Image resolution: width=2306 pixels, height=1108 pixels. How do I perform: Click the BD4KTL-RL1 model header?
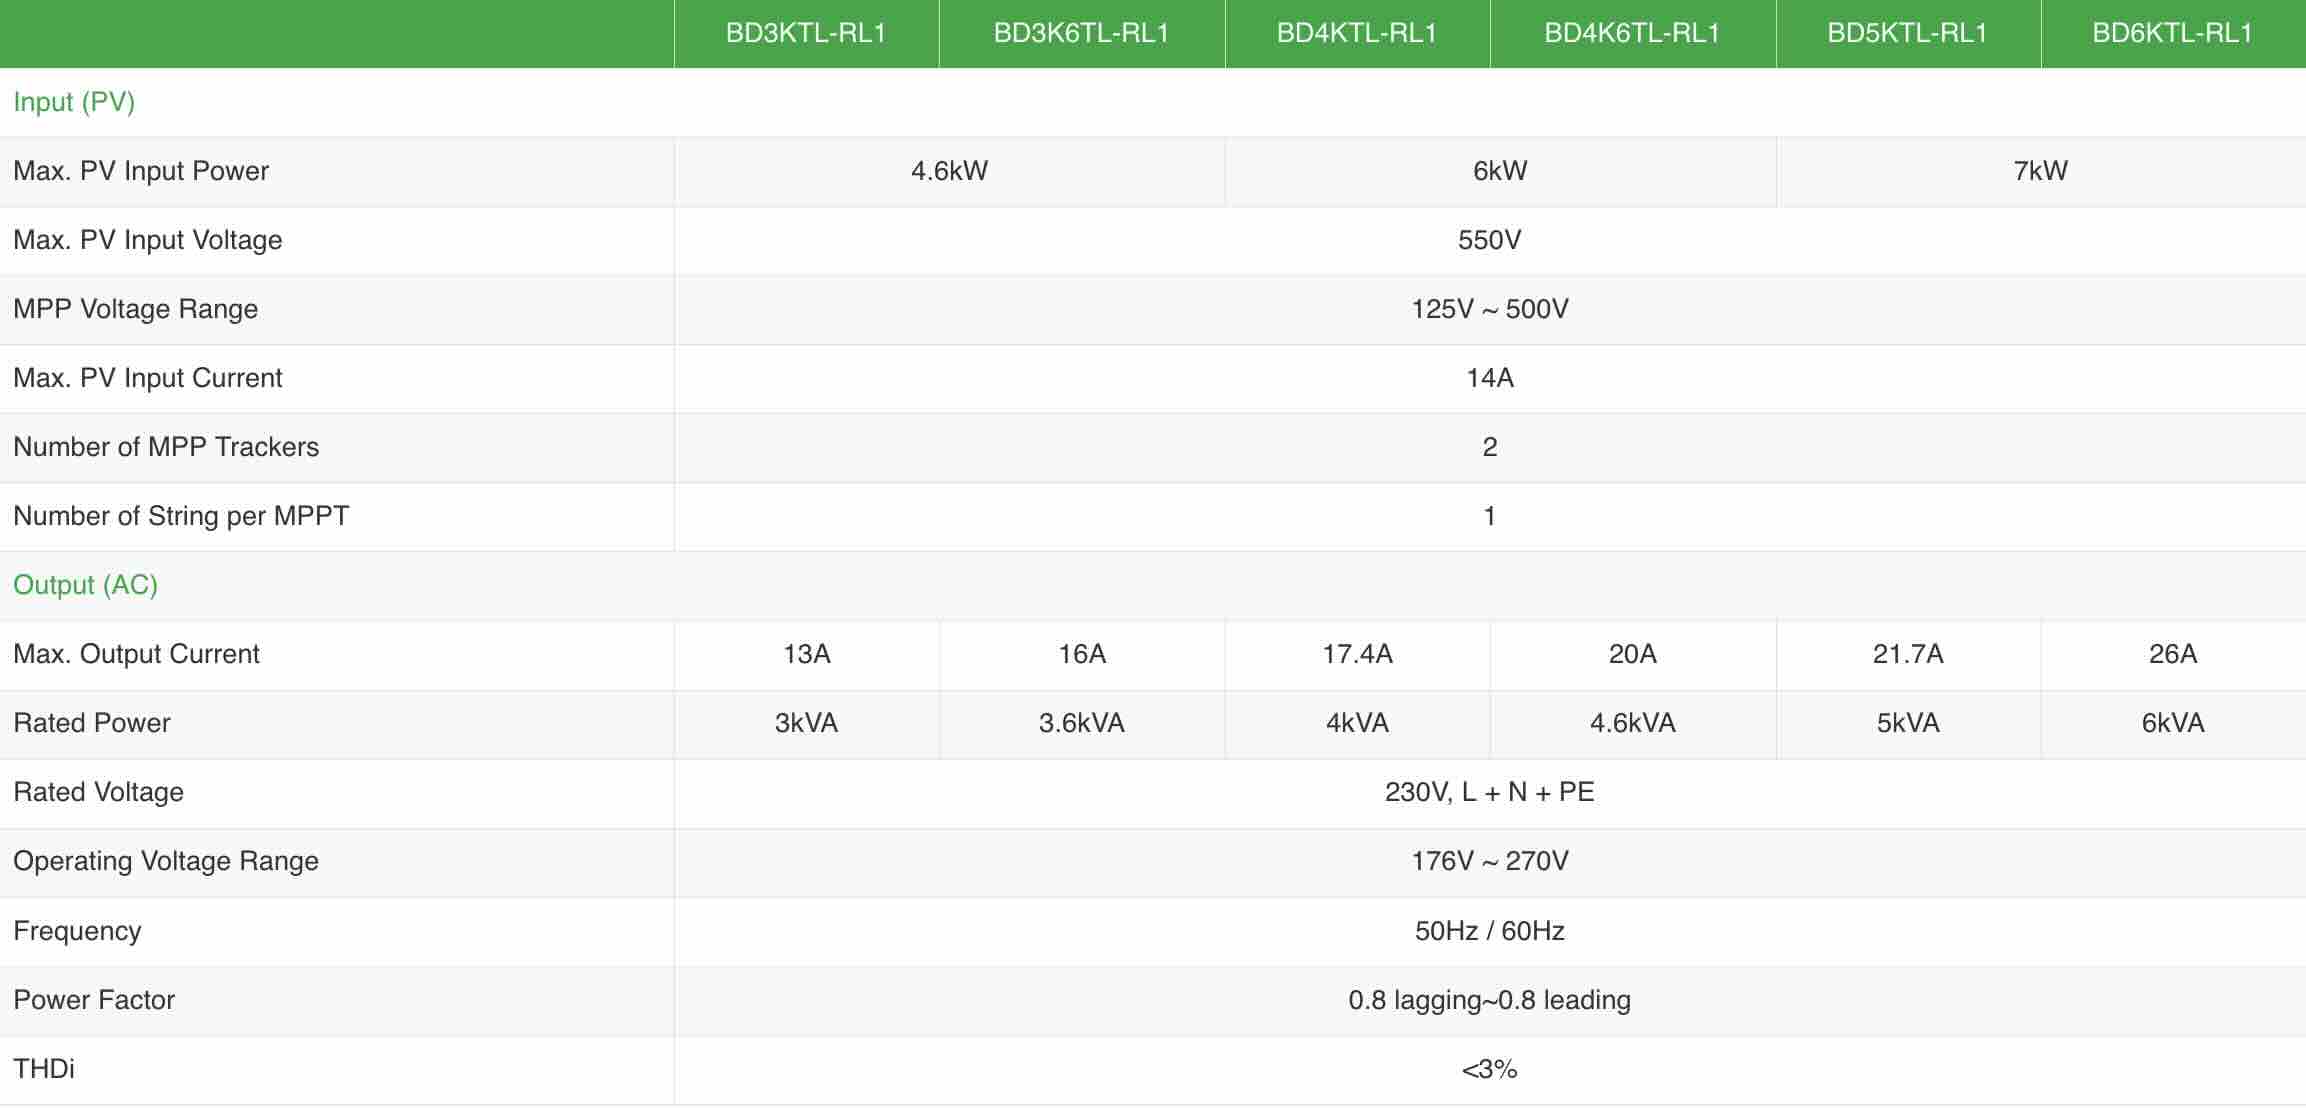[1357, 33]
